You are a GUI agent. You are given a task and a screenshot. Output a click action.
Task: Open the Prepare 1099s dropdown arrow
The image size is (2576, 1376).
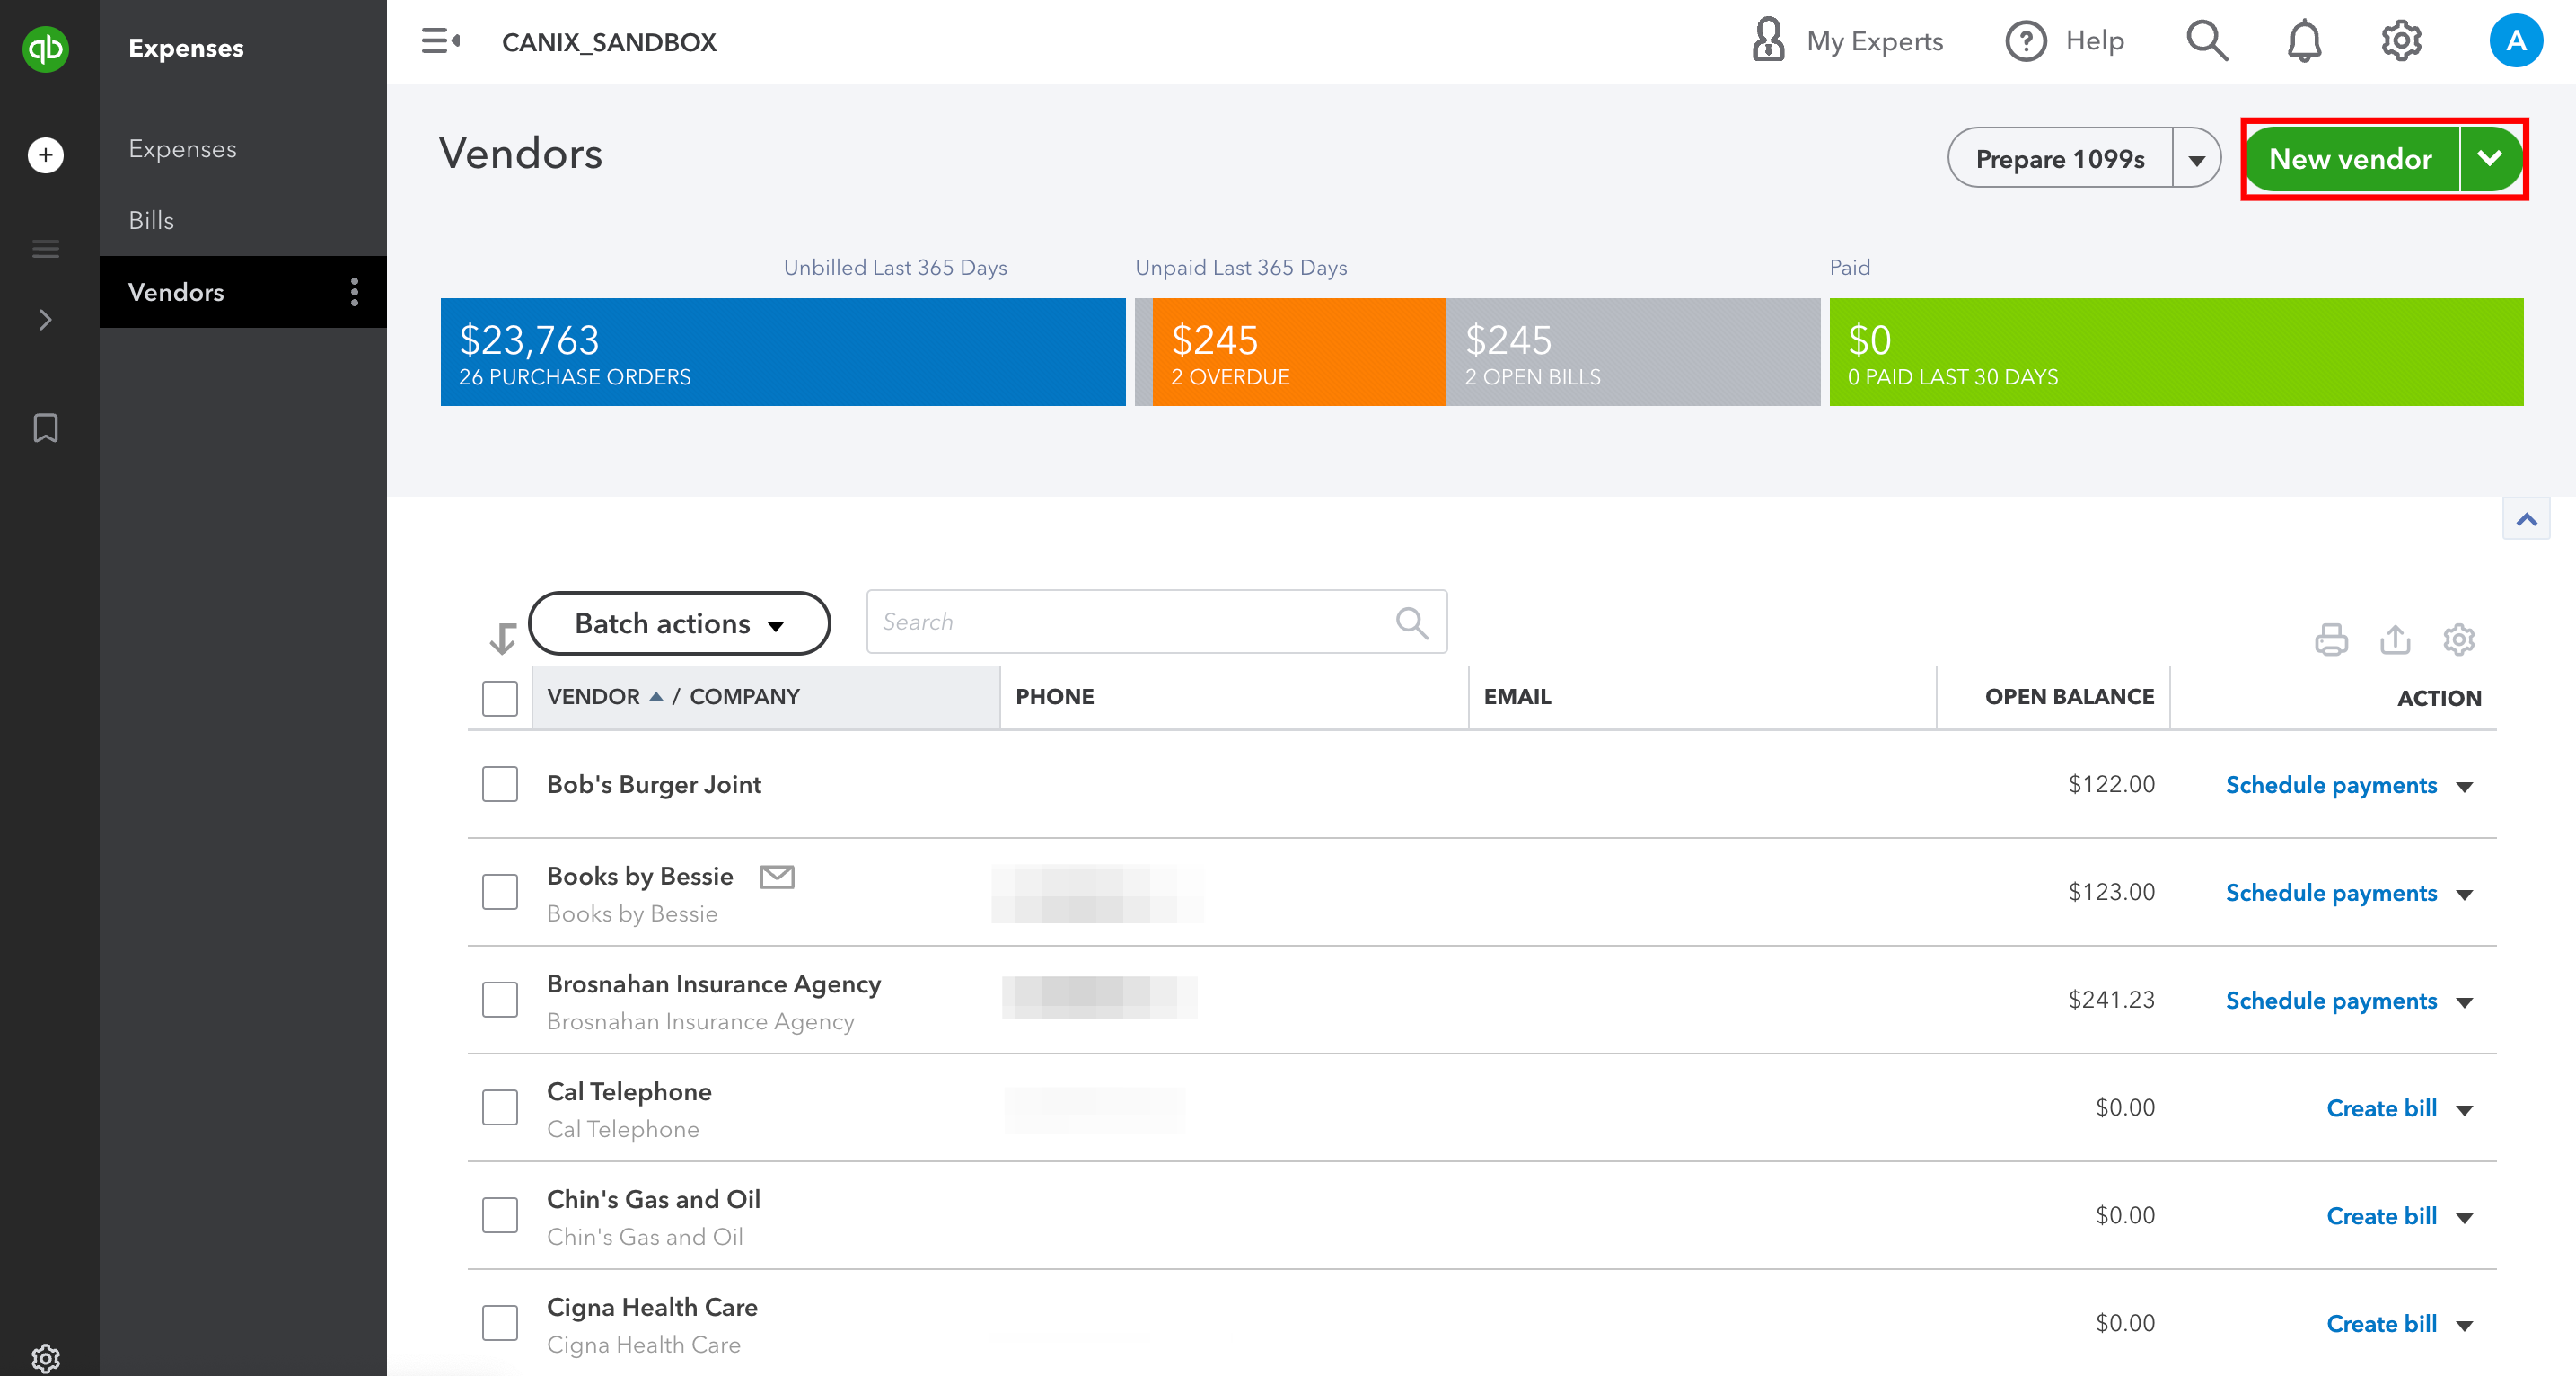click(2196, 159)
